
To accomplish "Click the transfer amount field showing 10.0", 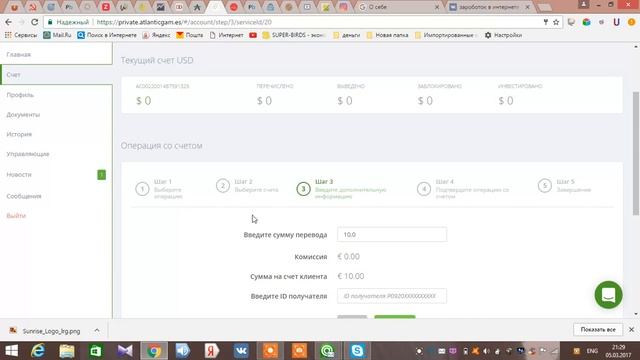I will point(392,235).
